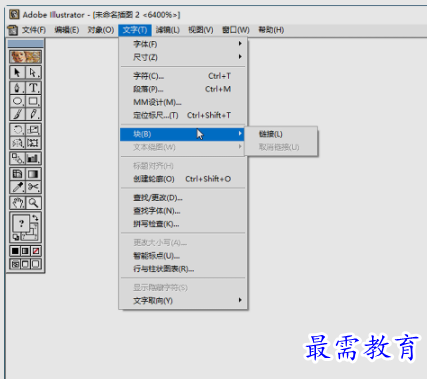This screenshot has height=379, width=427.
Task: Open the 编辑(E) menu
Action: [67, 30]
